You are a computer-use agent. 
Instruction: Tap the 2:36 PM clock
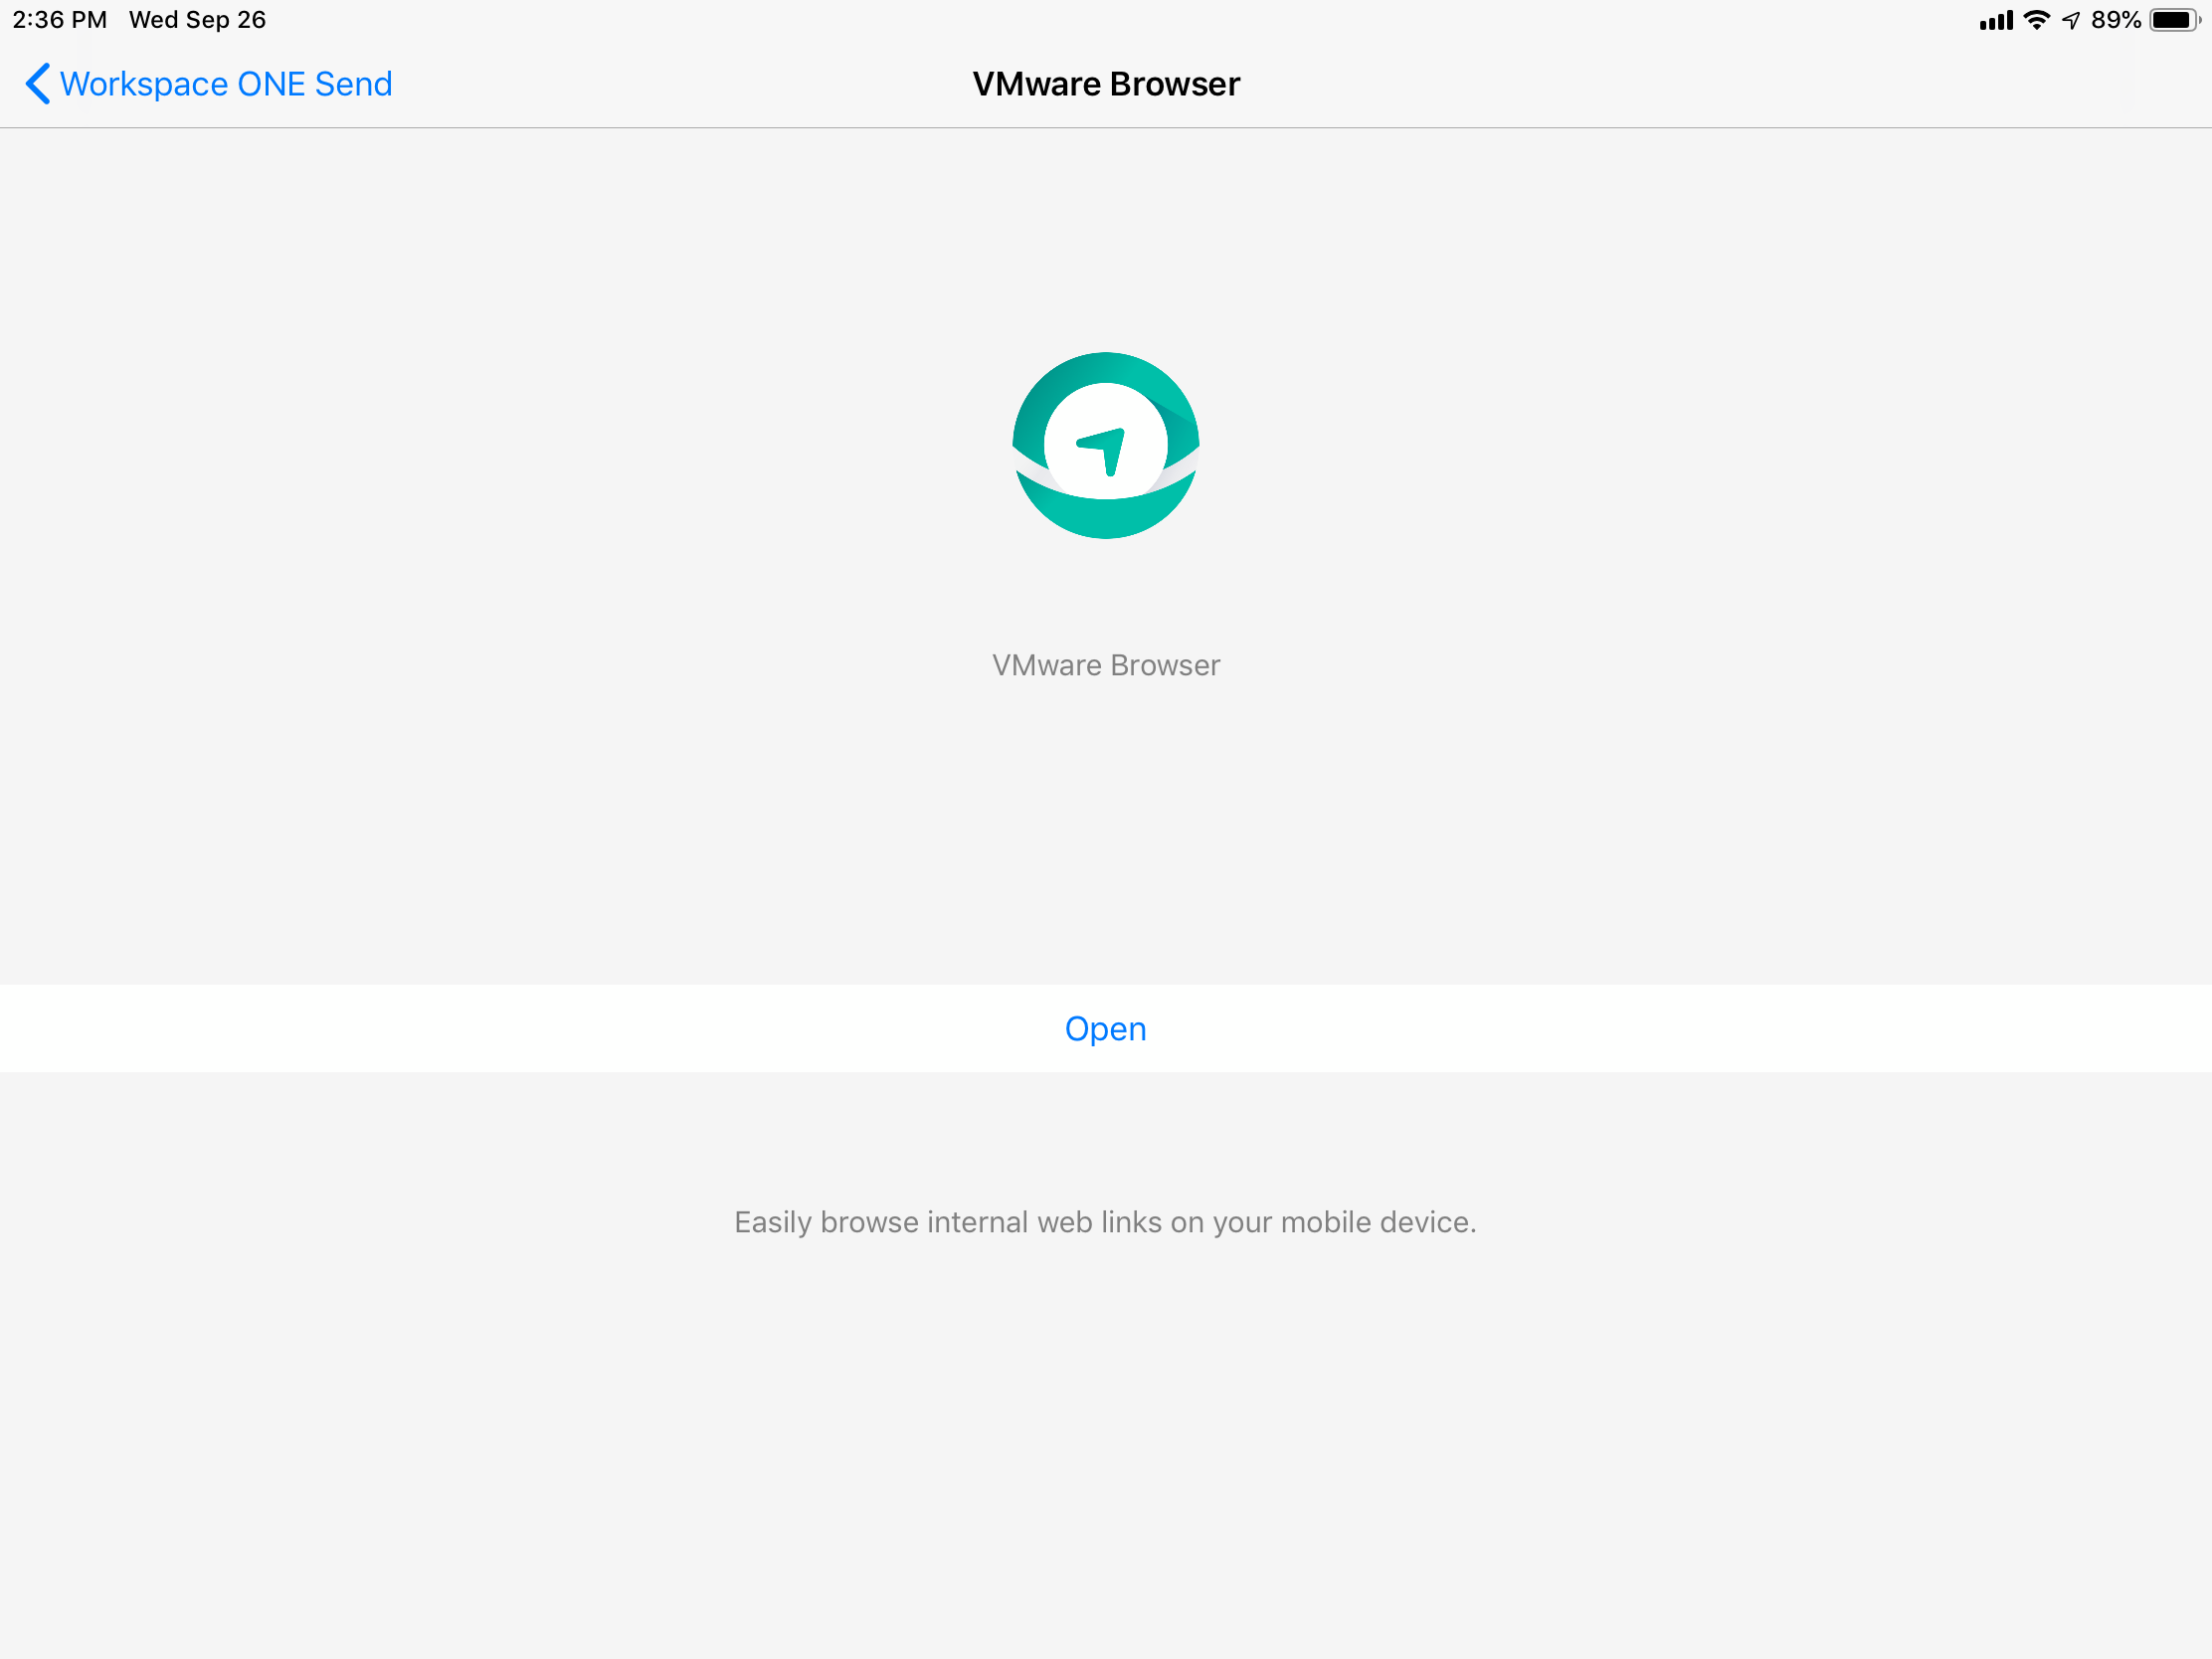coord(60,20)
